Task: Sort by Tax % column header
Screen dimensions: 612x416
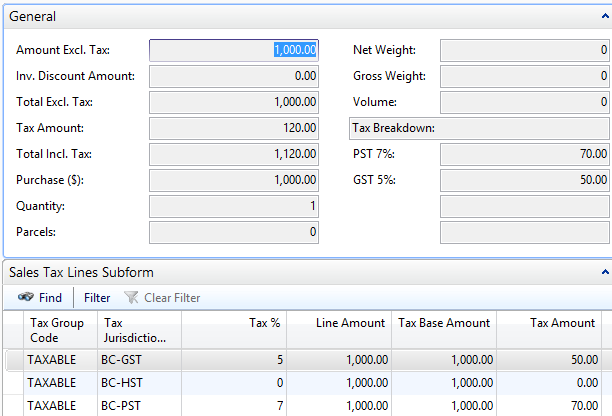Action: pos(234,330)
